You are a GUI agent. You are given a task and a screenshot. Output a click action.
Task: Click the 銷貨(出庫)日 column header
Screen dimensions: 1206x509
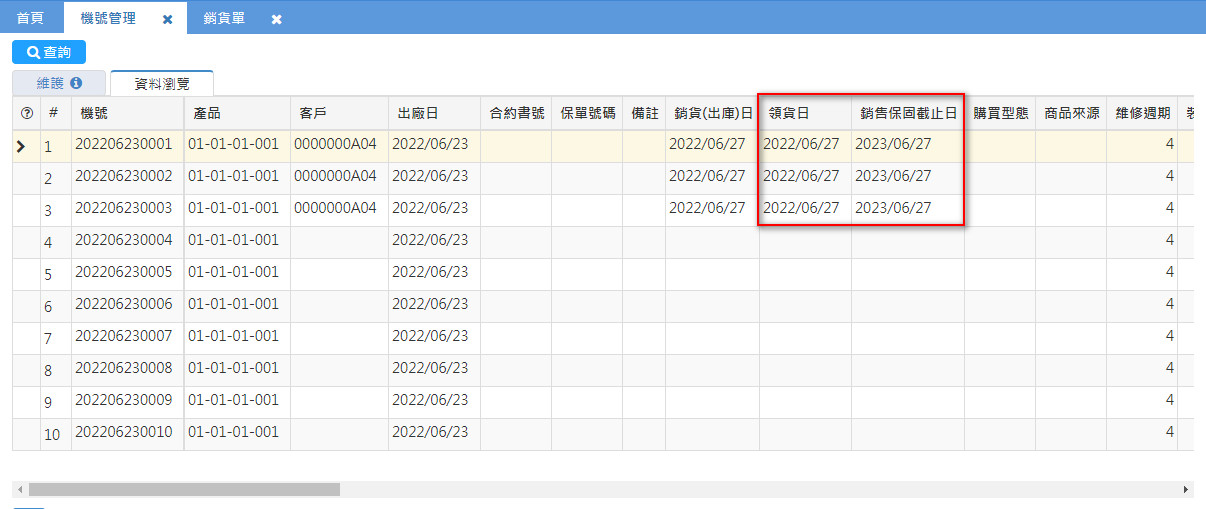(712, 114)
